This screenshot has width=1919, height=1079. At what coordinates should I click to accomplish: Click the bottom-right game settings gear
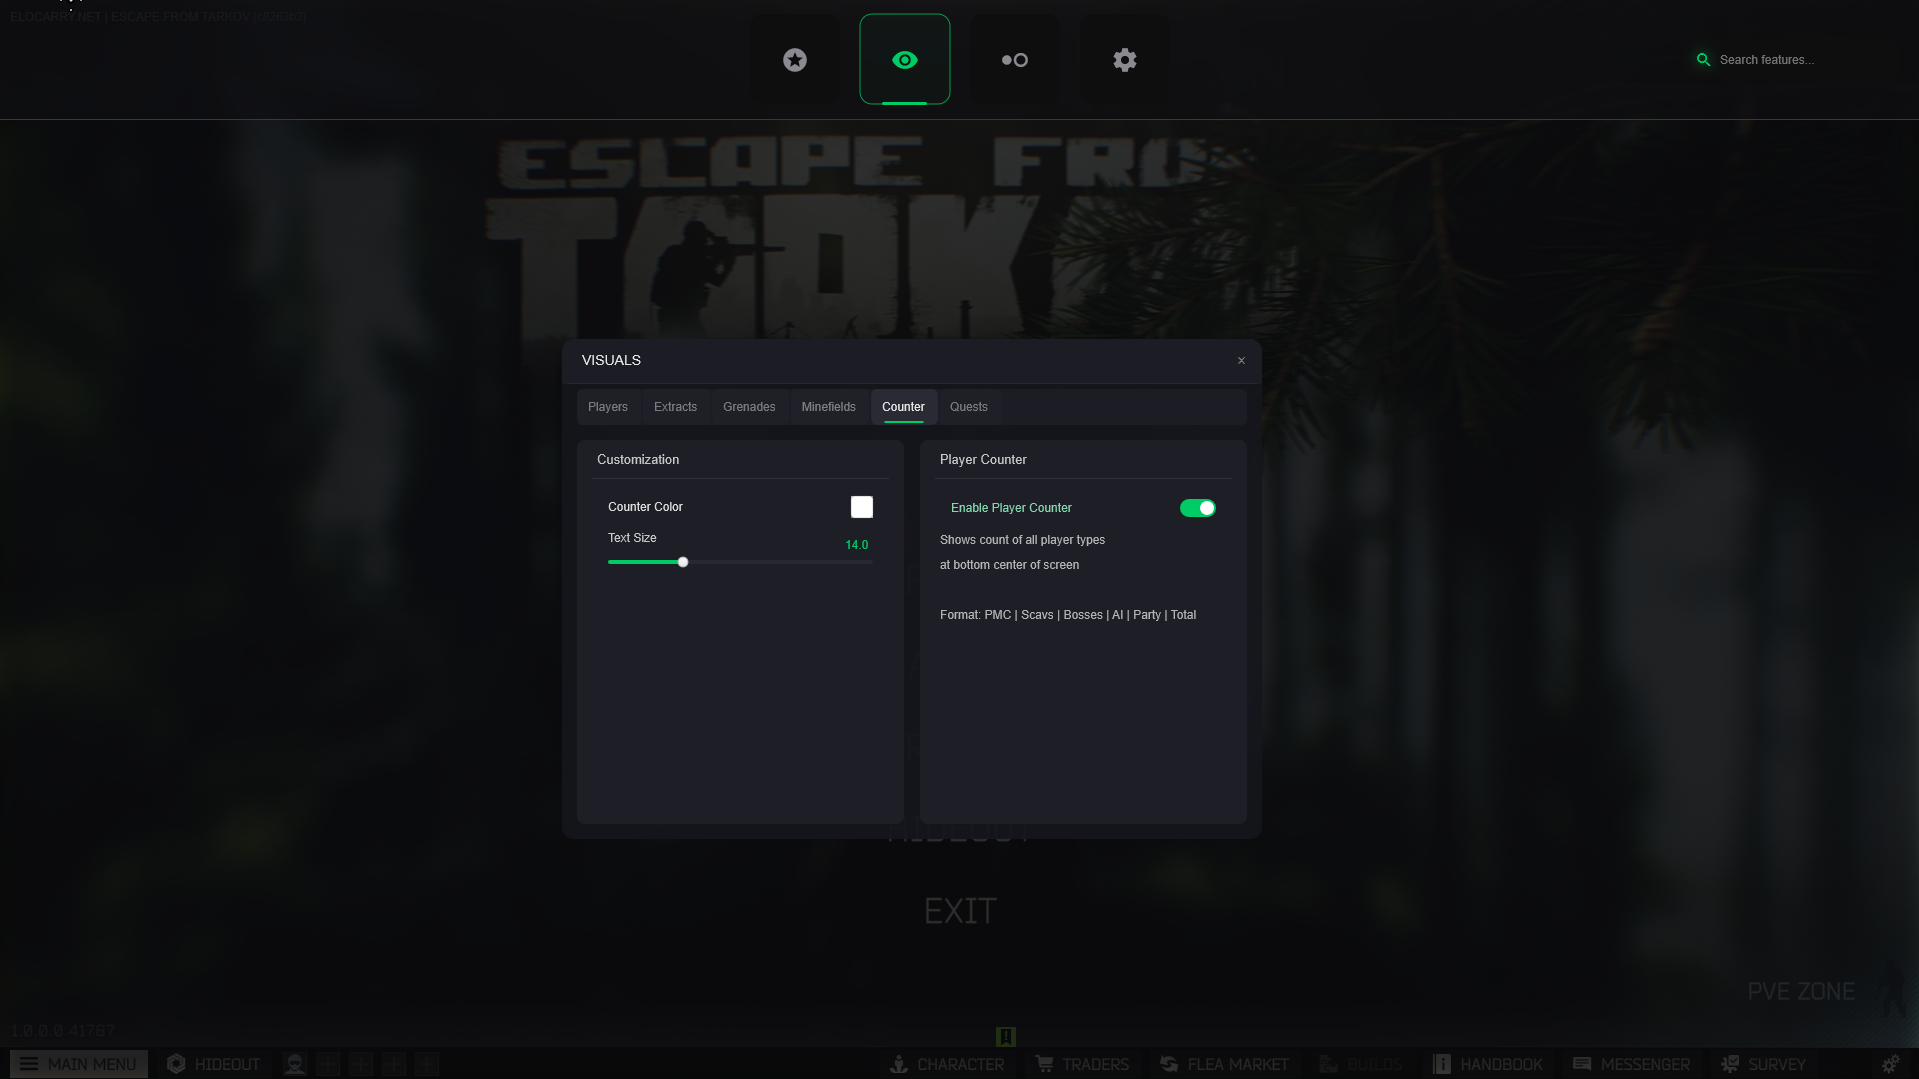click(x=1889, y=1064)
